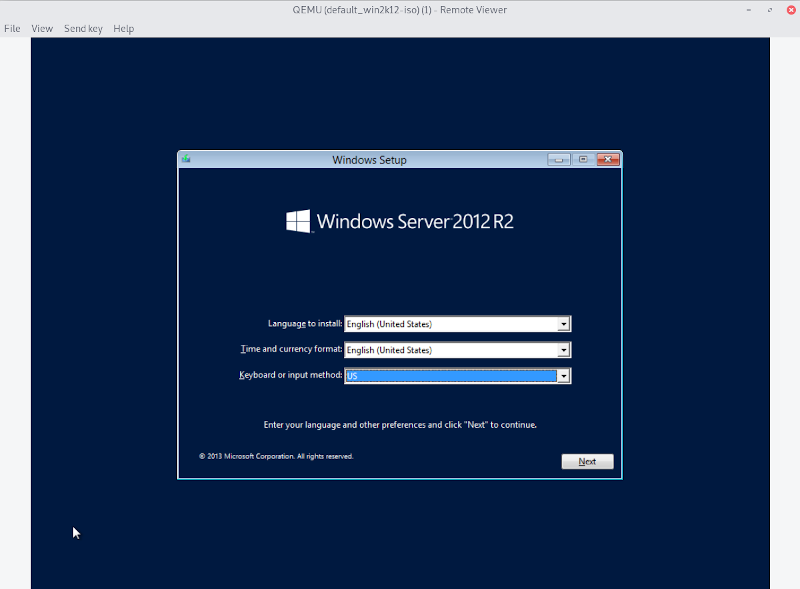Select the 'English (United States)' language field
The image size is (800, 589).
(x=450, y=323)
